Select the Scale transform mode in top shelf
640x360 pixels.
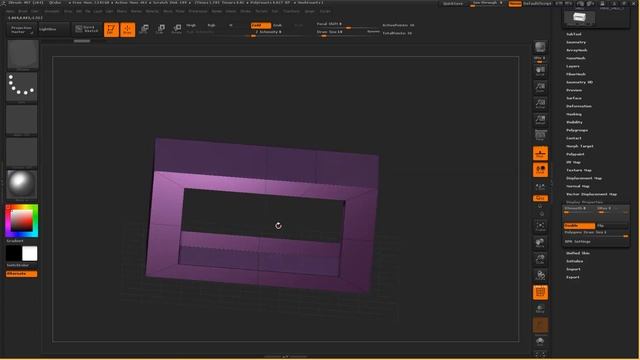[x=160, y=29]
